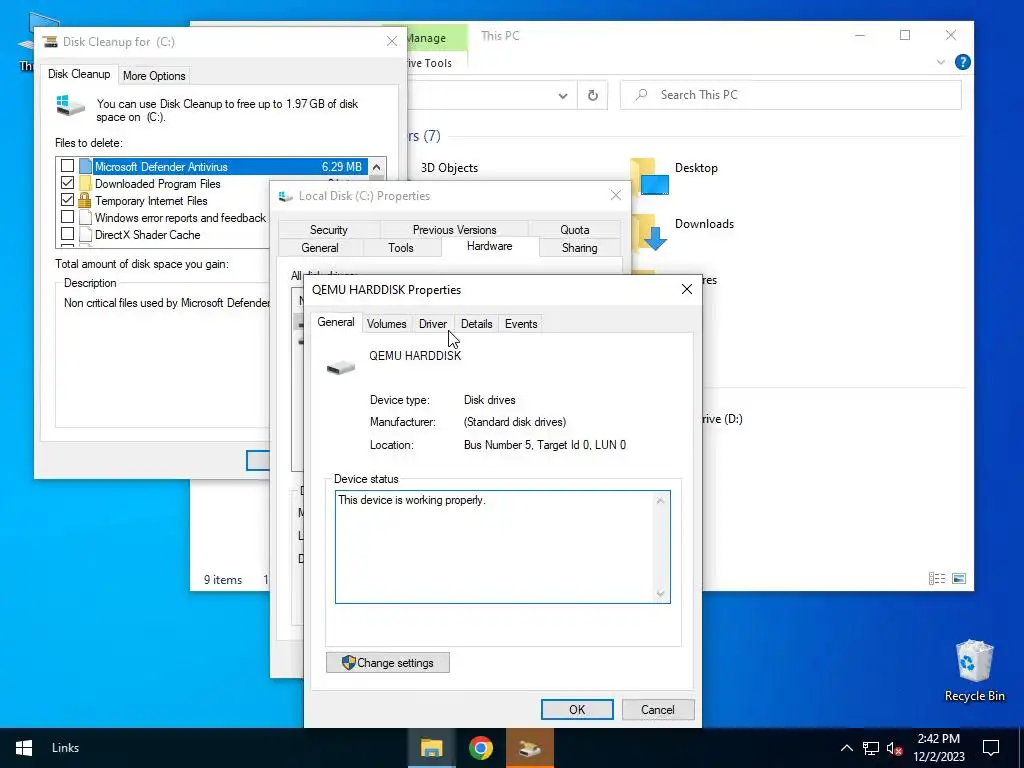Select the Events tab

tap(520, 324)
